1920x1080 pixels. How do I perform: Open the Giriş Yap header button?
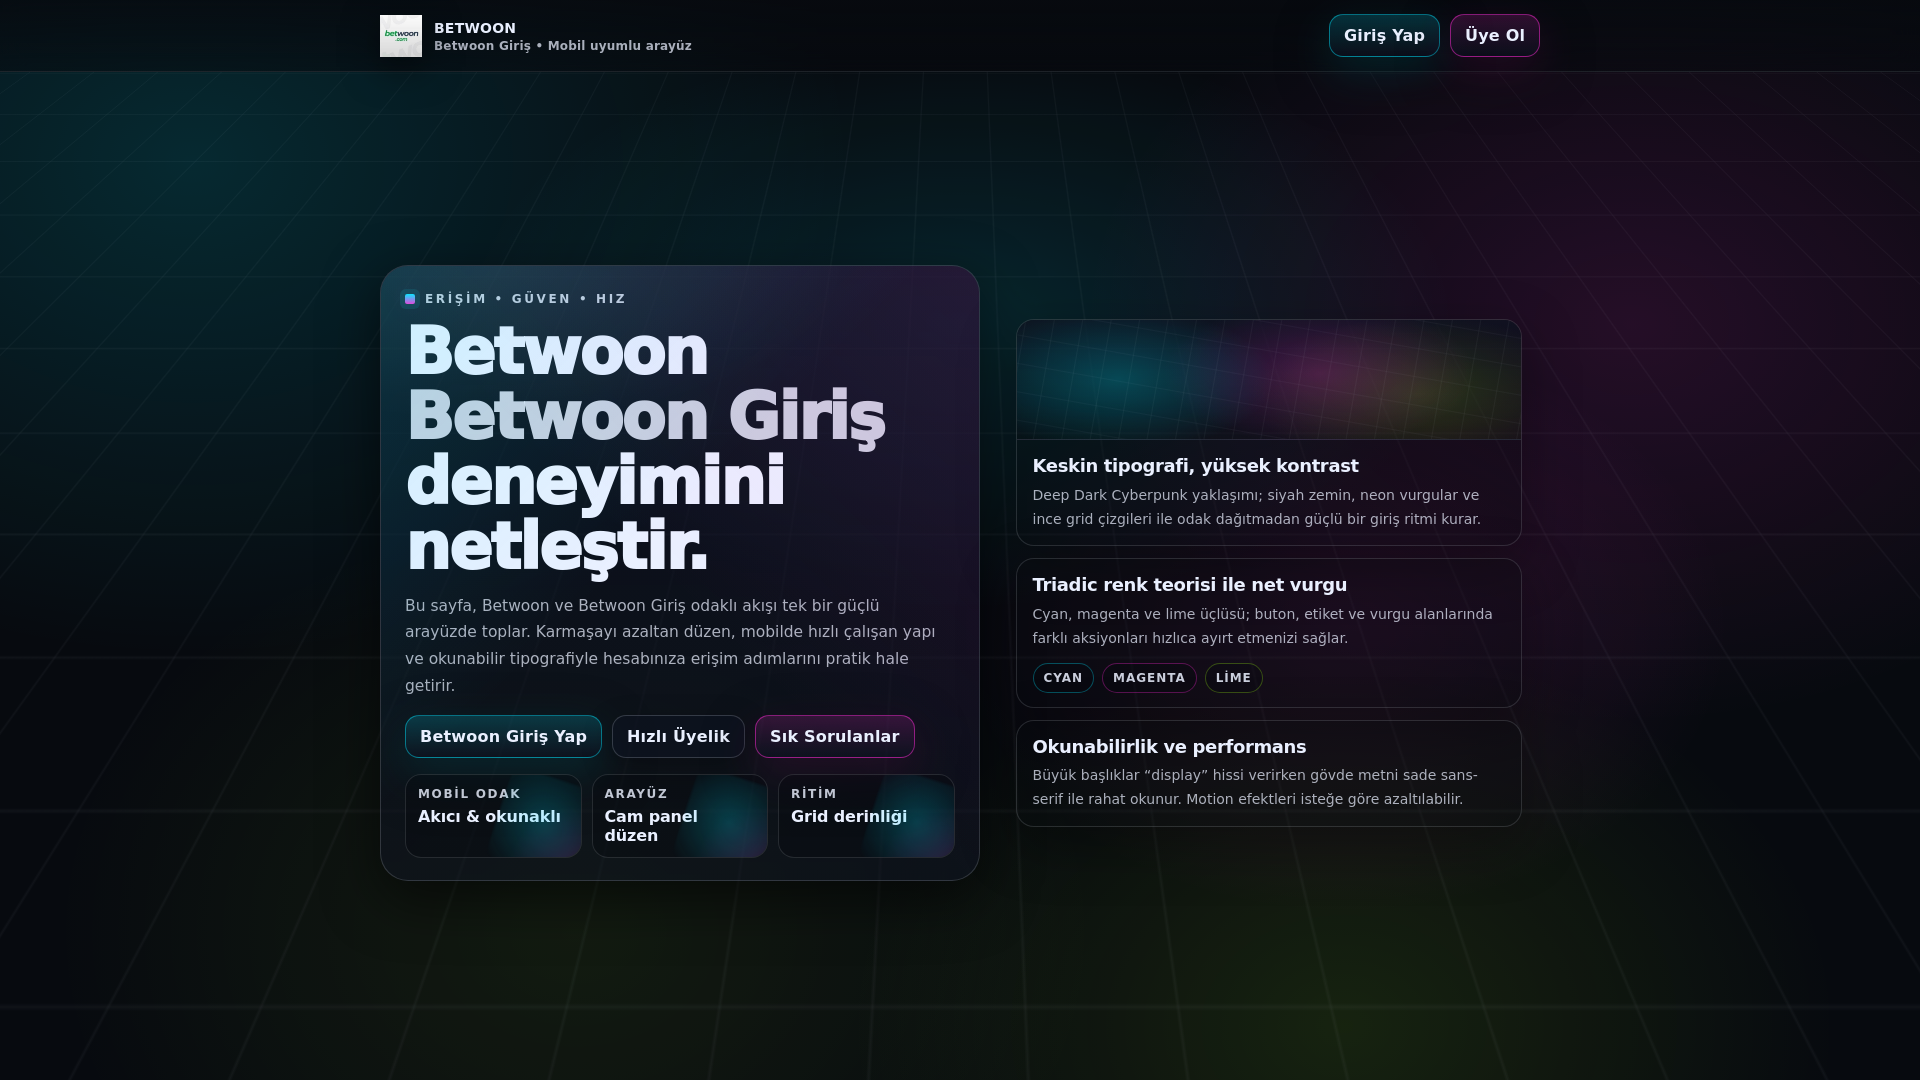point(1384,36)
